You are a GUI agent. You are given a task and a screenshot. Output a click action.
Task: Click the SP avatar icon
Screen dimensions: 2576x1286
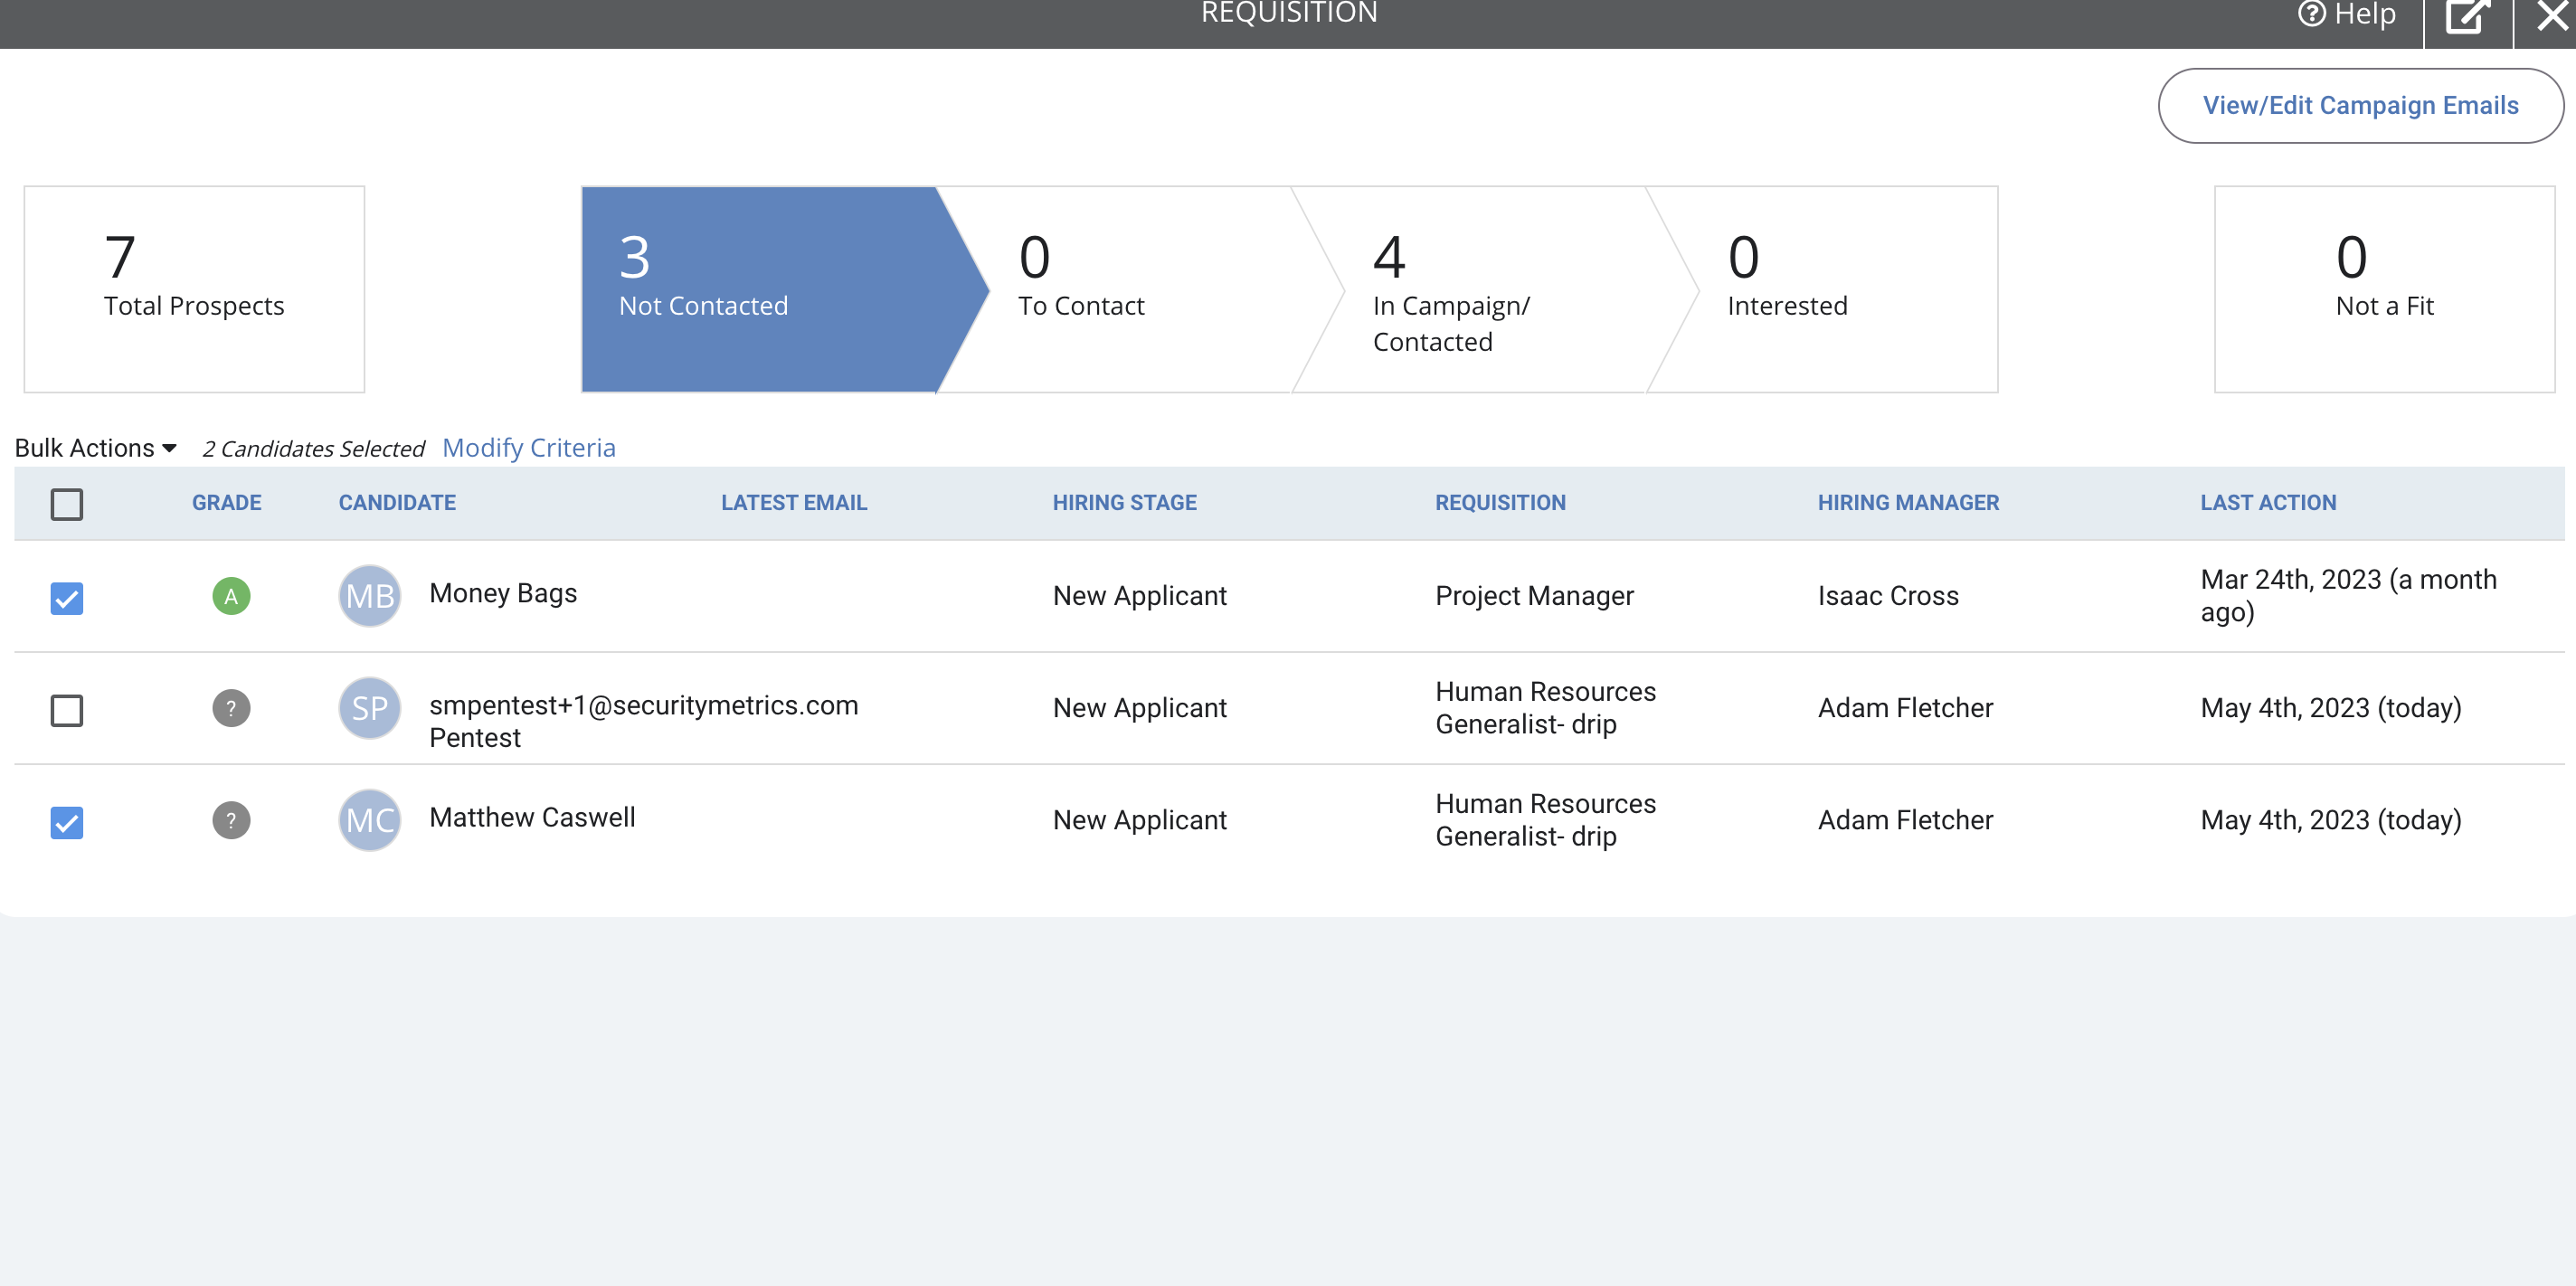point(370,708)
